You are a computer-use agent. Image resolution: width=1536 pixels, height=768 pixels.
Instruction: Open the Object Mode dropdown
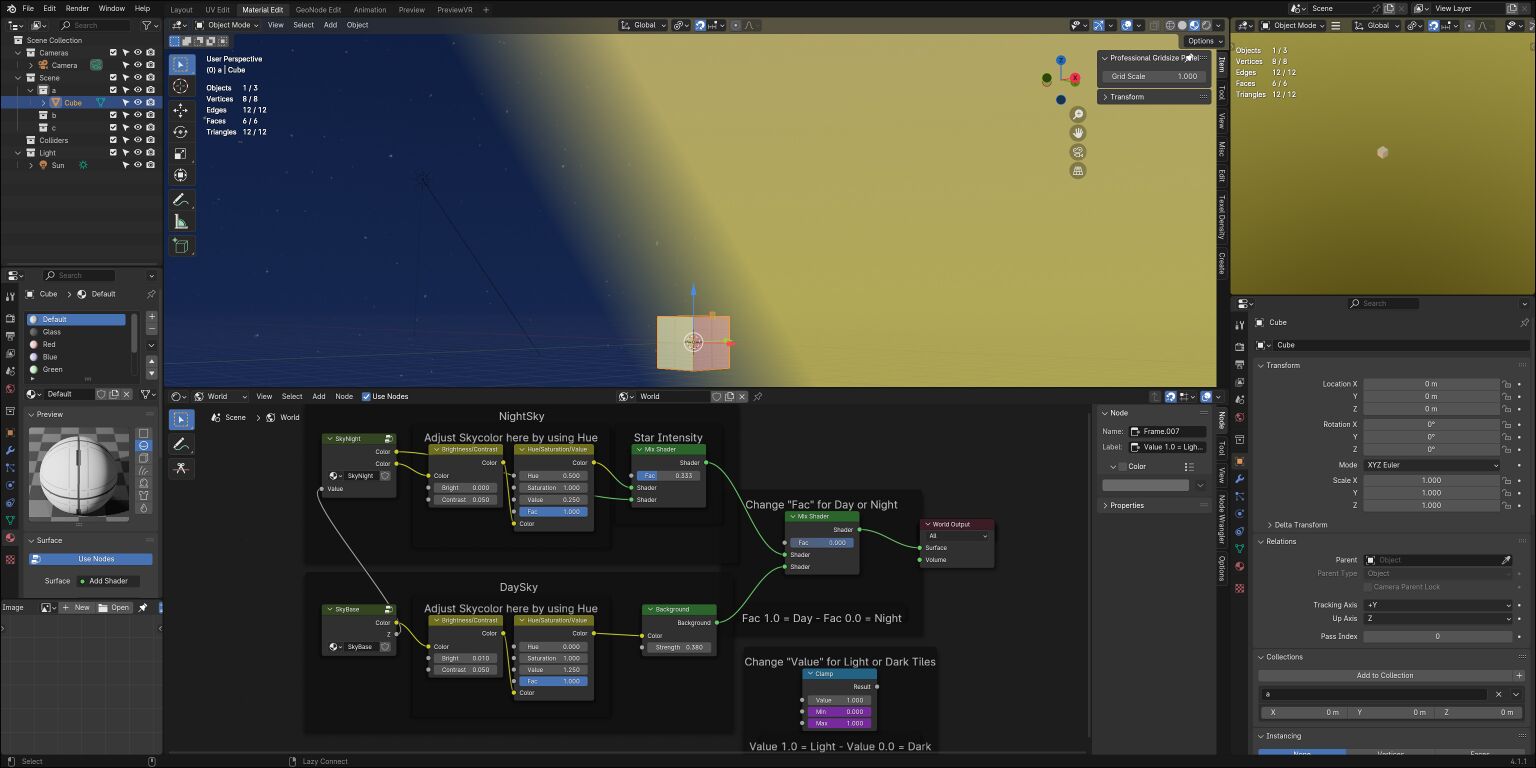click(228, 25)
